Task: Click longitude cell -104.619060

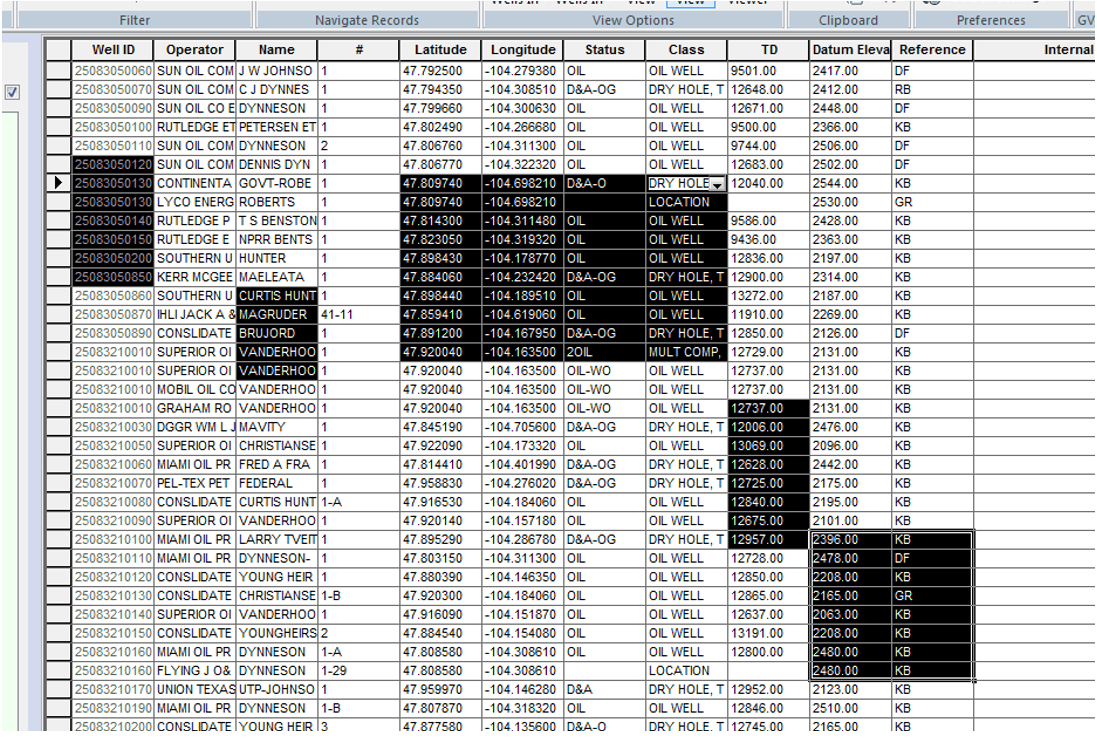Action: 523,315
